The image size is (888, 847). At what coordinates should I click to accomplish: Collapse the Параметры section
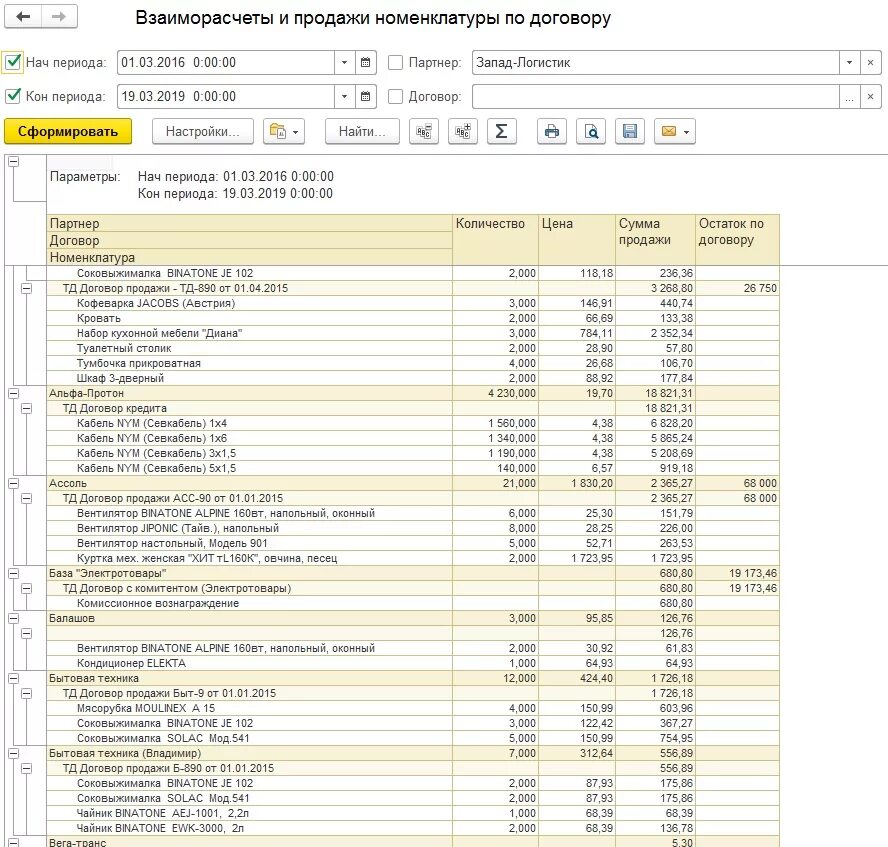point(13,162)
